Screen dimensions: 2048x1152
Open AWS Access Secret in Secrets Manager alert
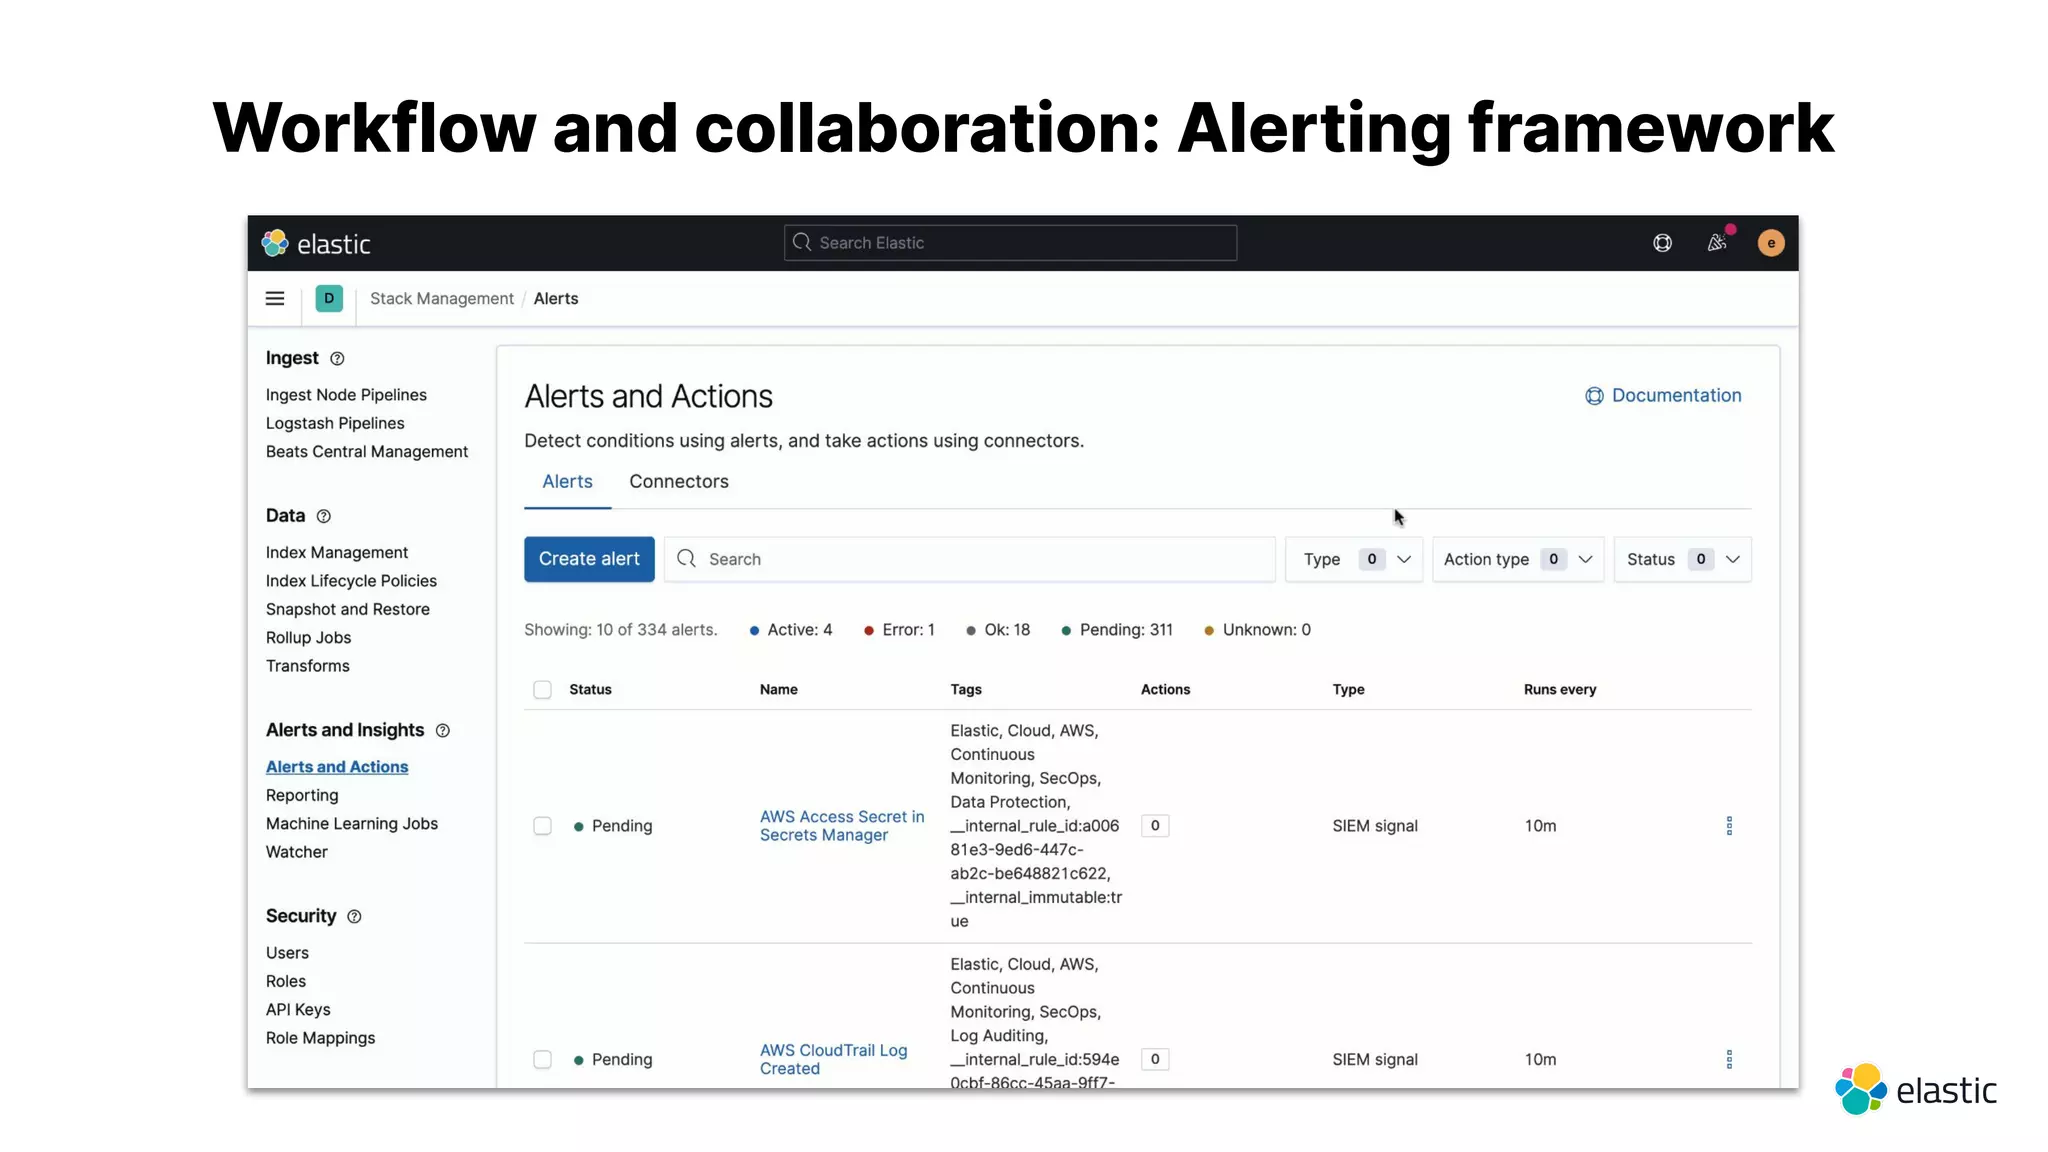point(842,826)
